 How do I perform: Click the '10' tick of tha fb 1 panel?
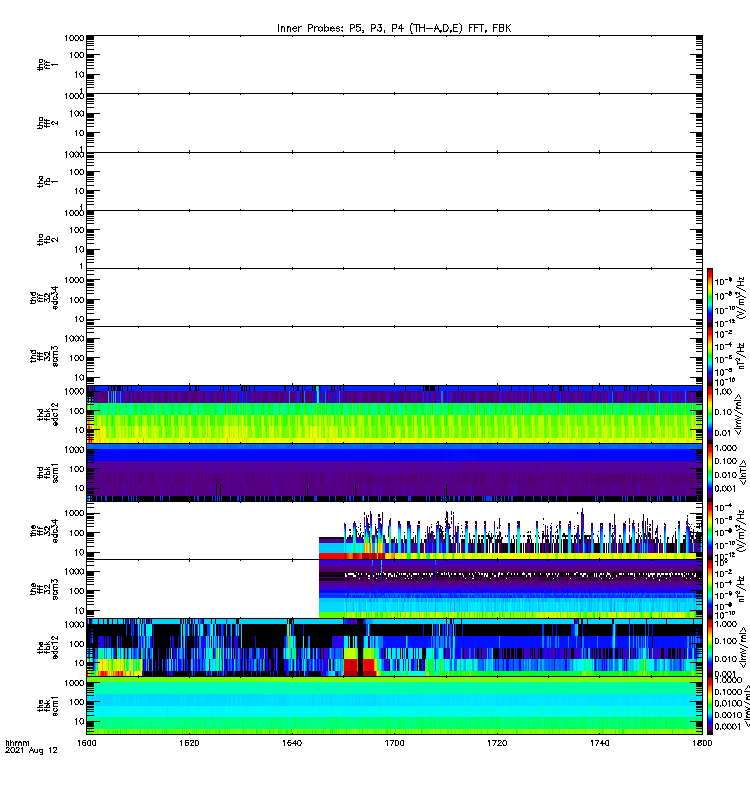(79, 191)
